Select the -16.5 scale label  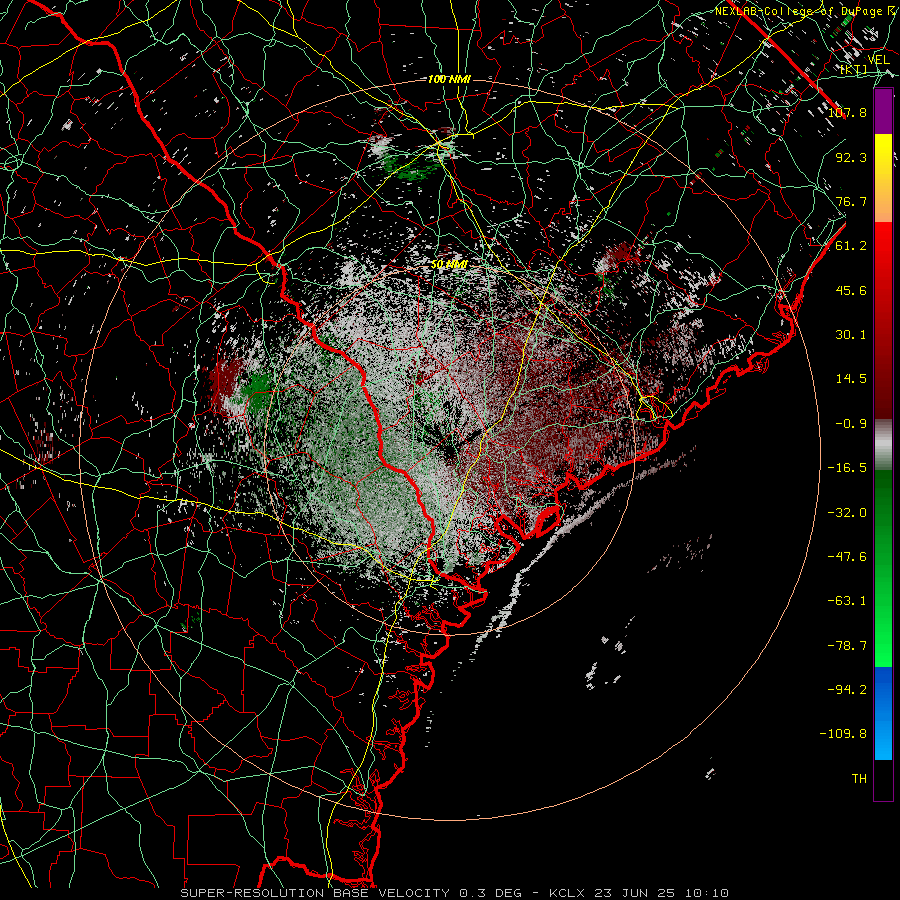(x=847, y=468)
